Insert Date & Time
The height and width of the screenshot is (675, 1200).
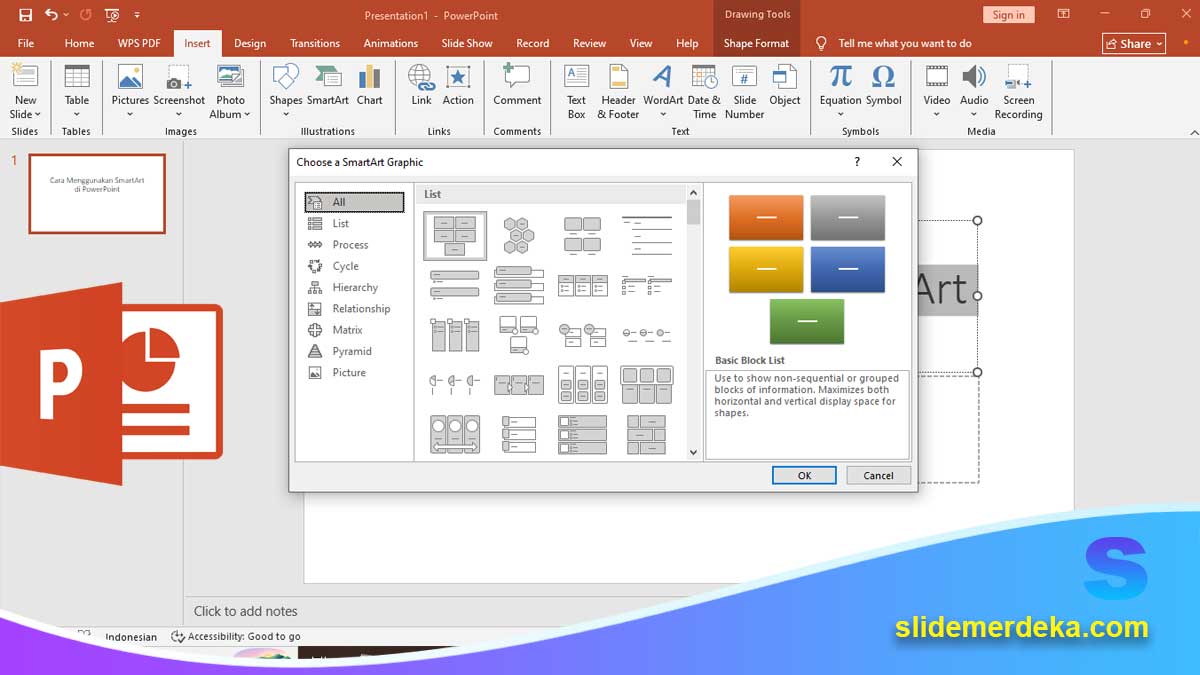pos(704,92)
